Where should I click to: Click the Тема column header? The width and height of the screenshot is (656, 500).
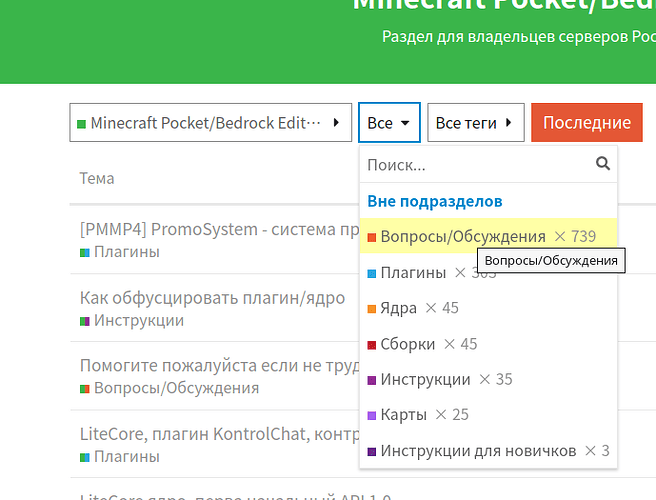click(x=97, y=178)
